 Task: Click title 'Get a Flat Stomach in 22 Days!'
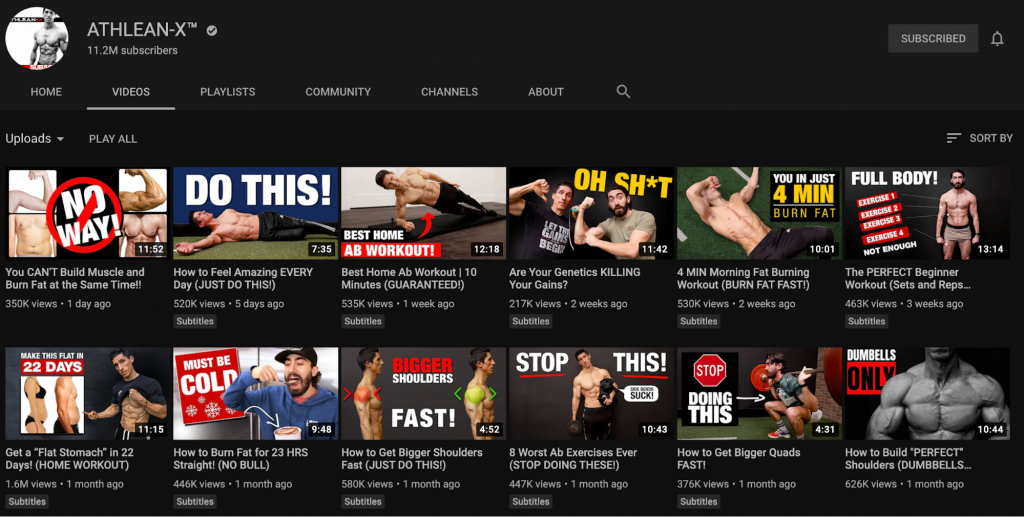(x=69, y=458)
